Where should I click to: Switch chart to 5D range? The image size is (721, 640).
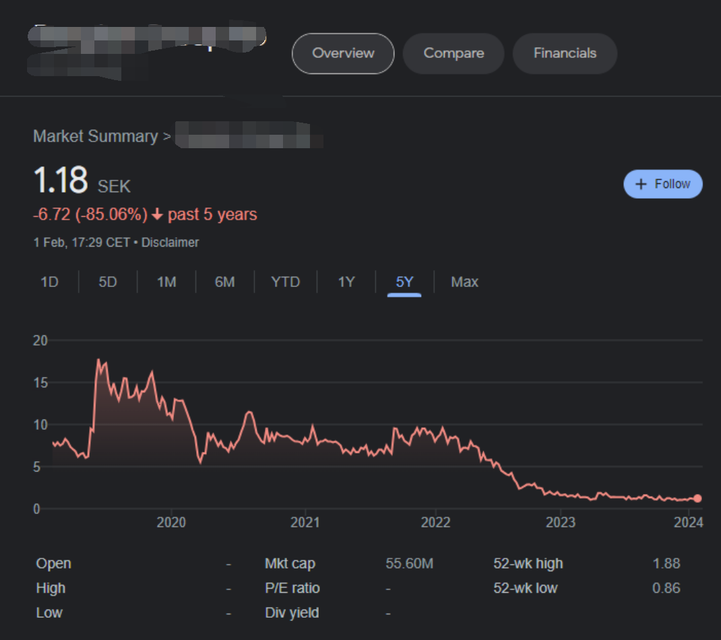click(108, 282)
